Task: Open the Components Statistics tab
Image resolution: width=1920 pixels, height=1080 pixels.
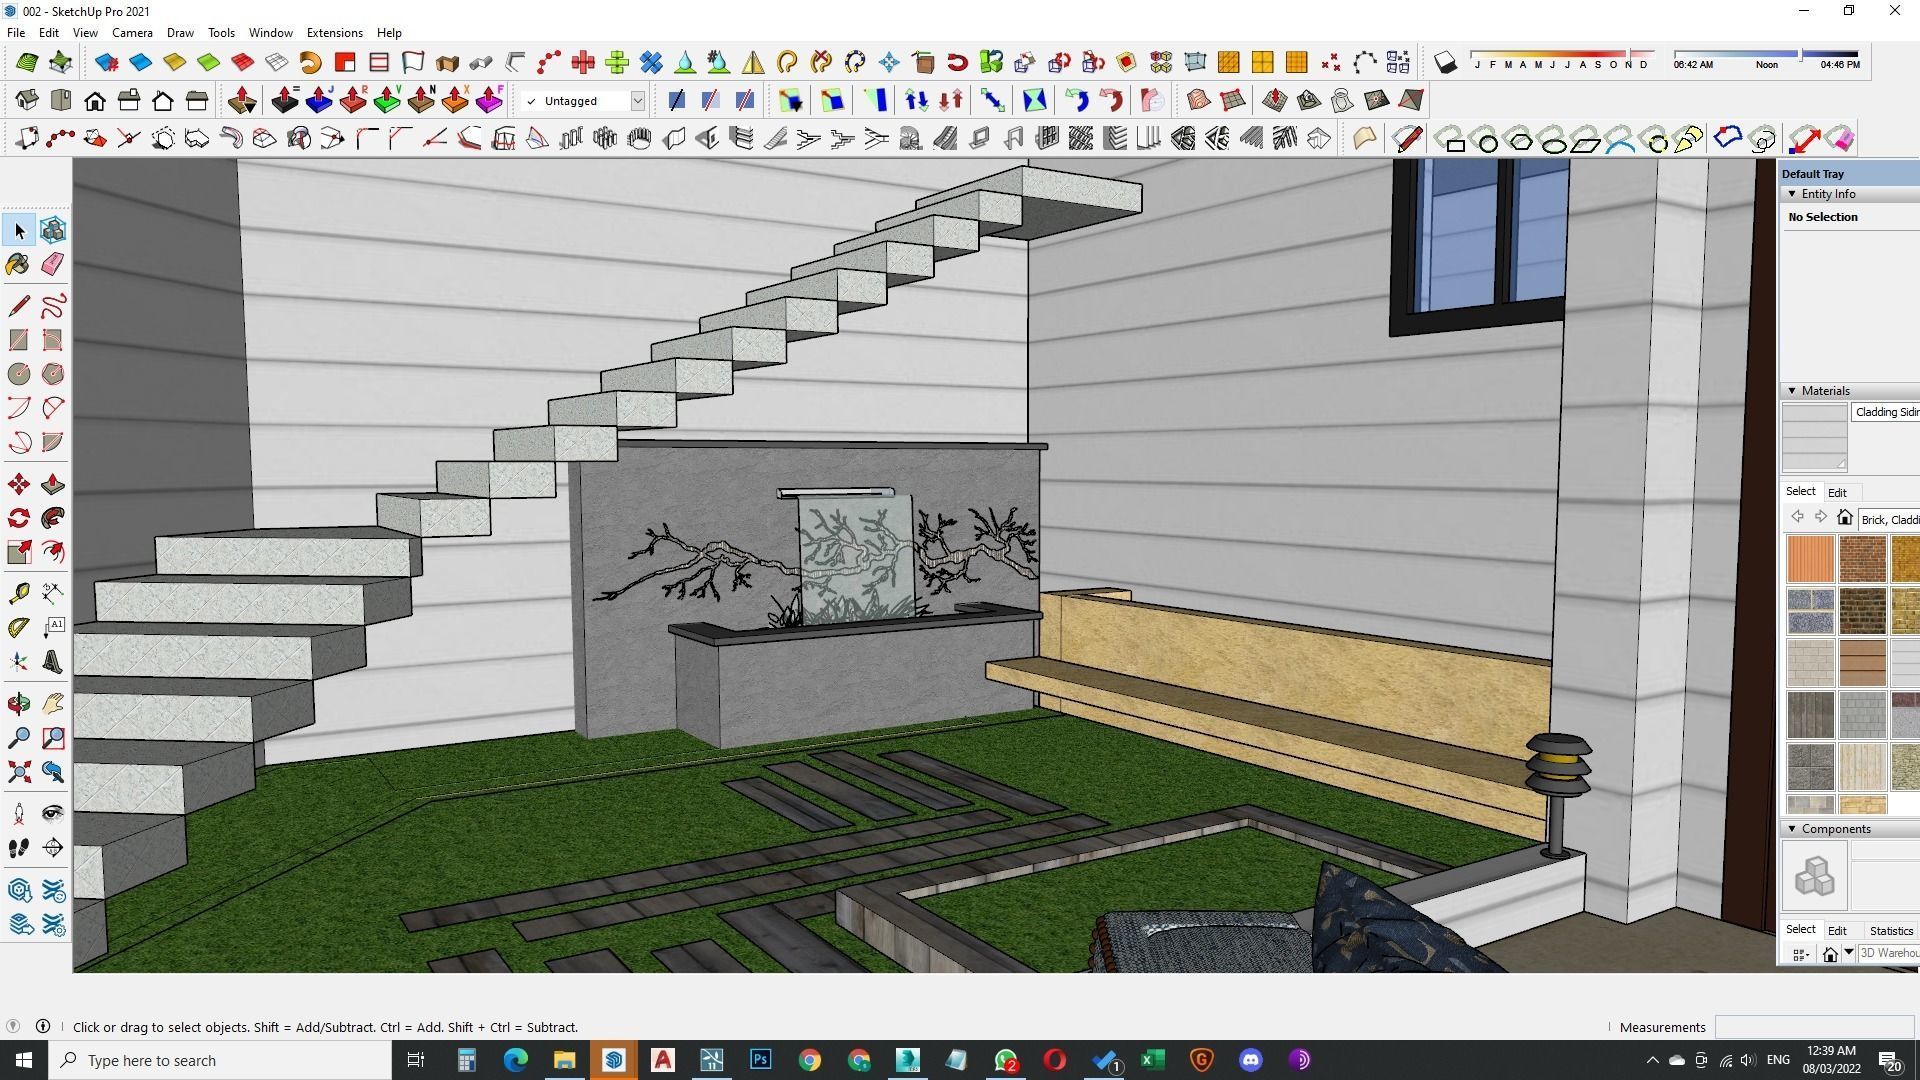Action: pyautogui.click(x=1890, y=931)
